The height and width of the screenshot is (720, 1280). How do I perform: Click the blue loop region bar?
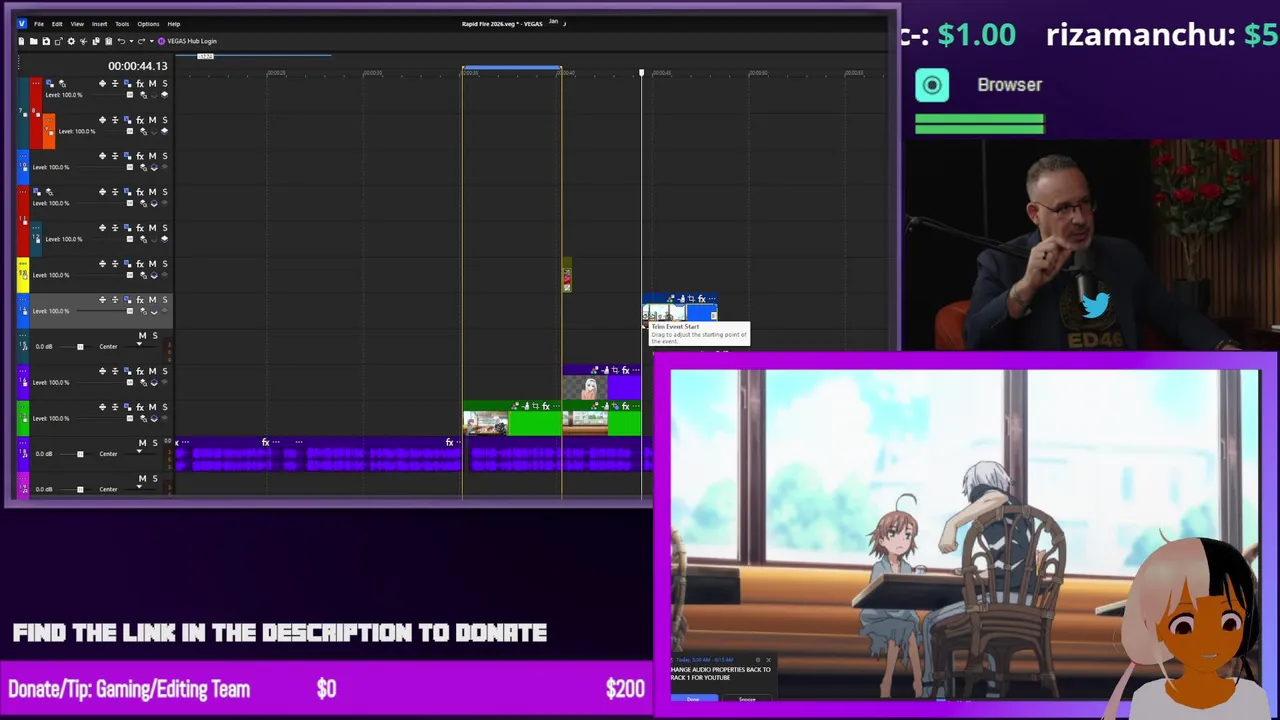pos(512,69)
